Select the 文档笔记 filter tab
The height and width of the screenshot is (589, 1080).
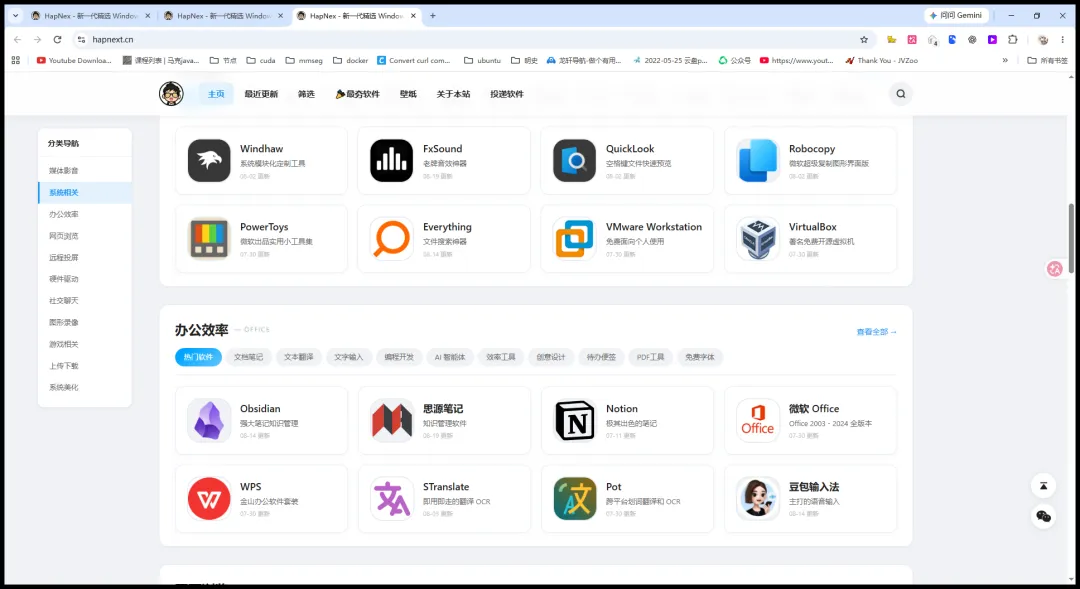249,357
